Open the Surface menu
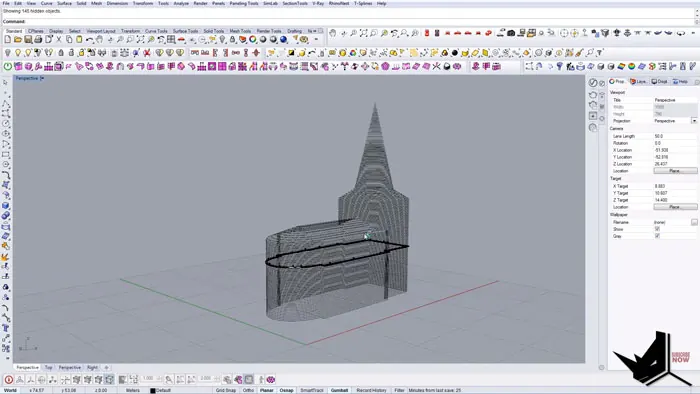 (x=64, y=3)
